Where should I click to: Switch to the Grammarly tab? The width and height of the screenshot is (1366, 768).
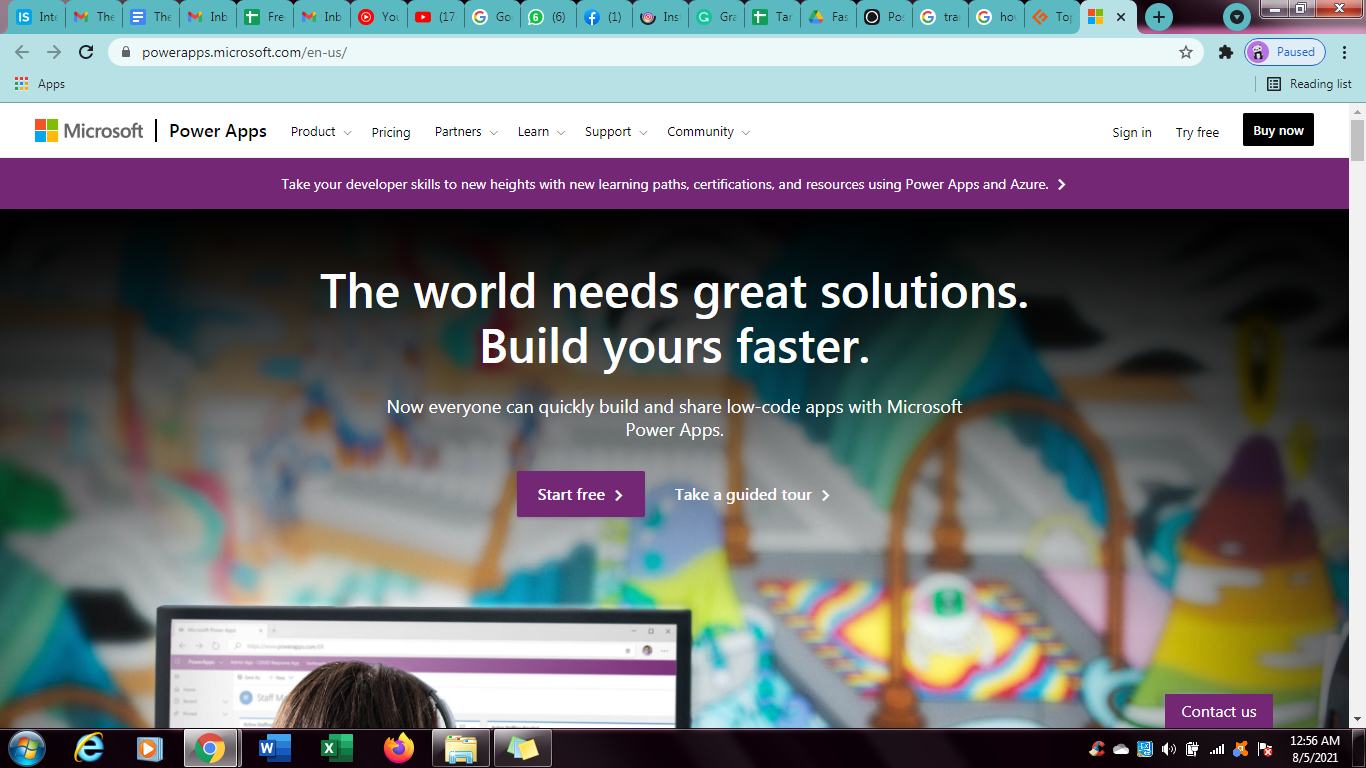click(715, 17)
